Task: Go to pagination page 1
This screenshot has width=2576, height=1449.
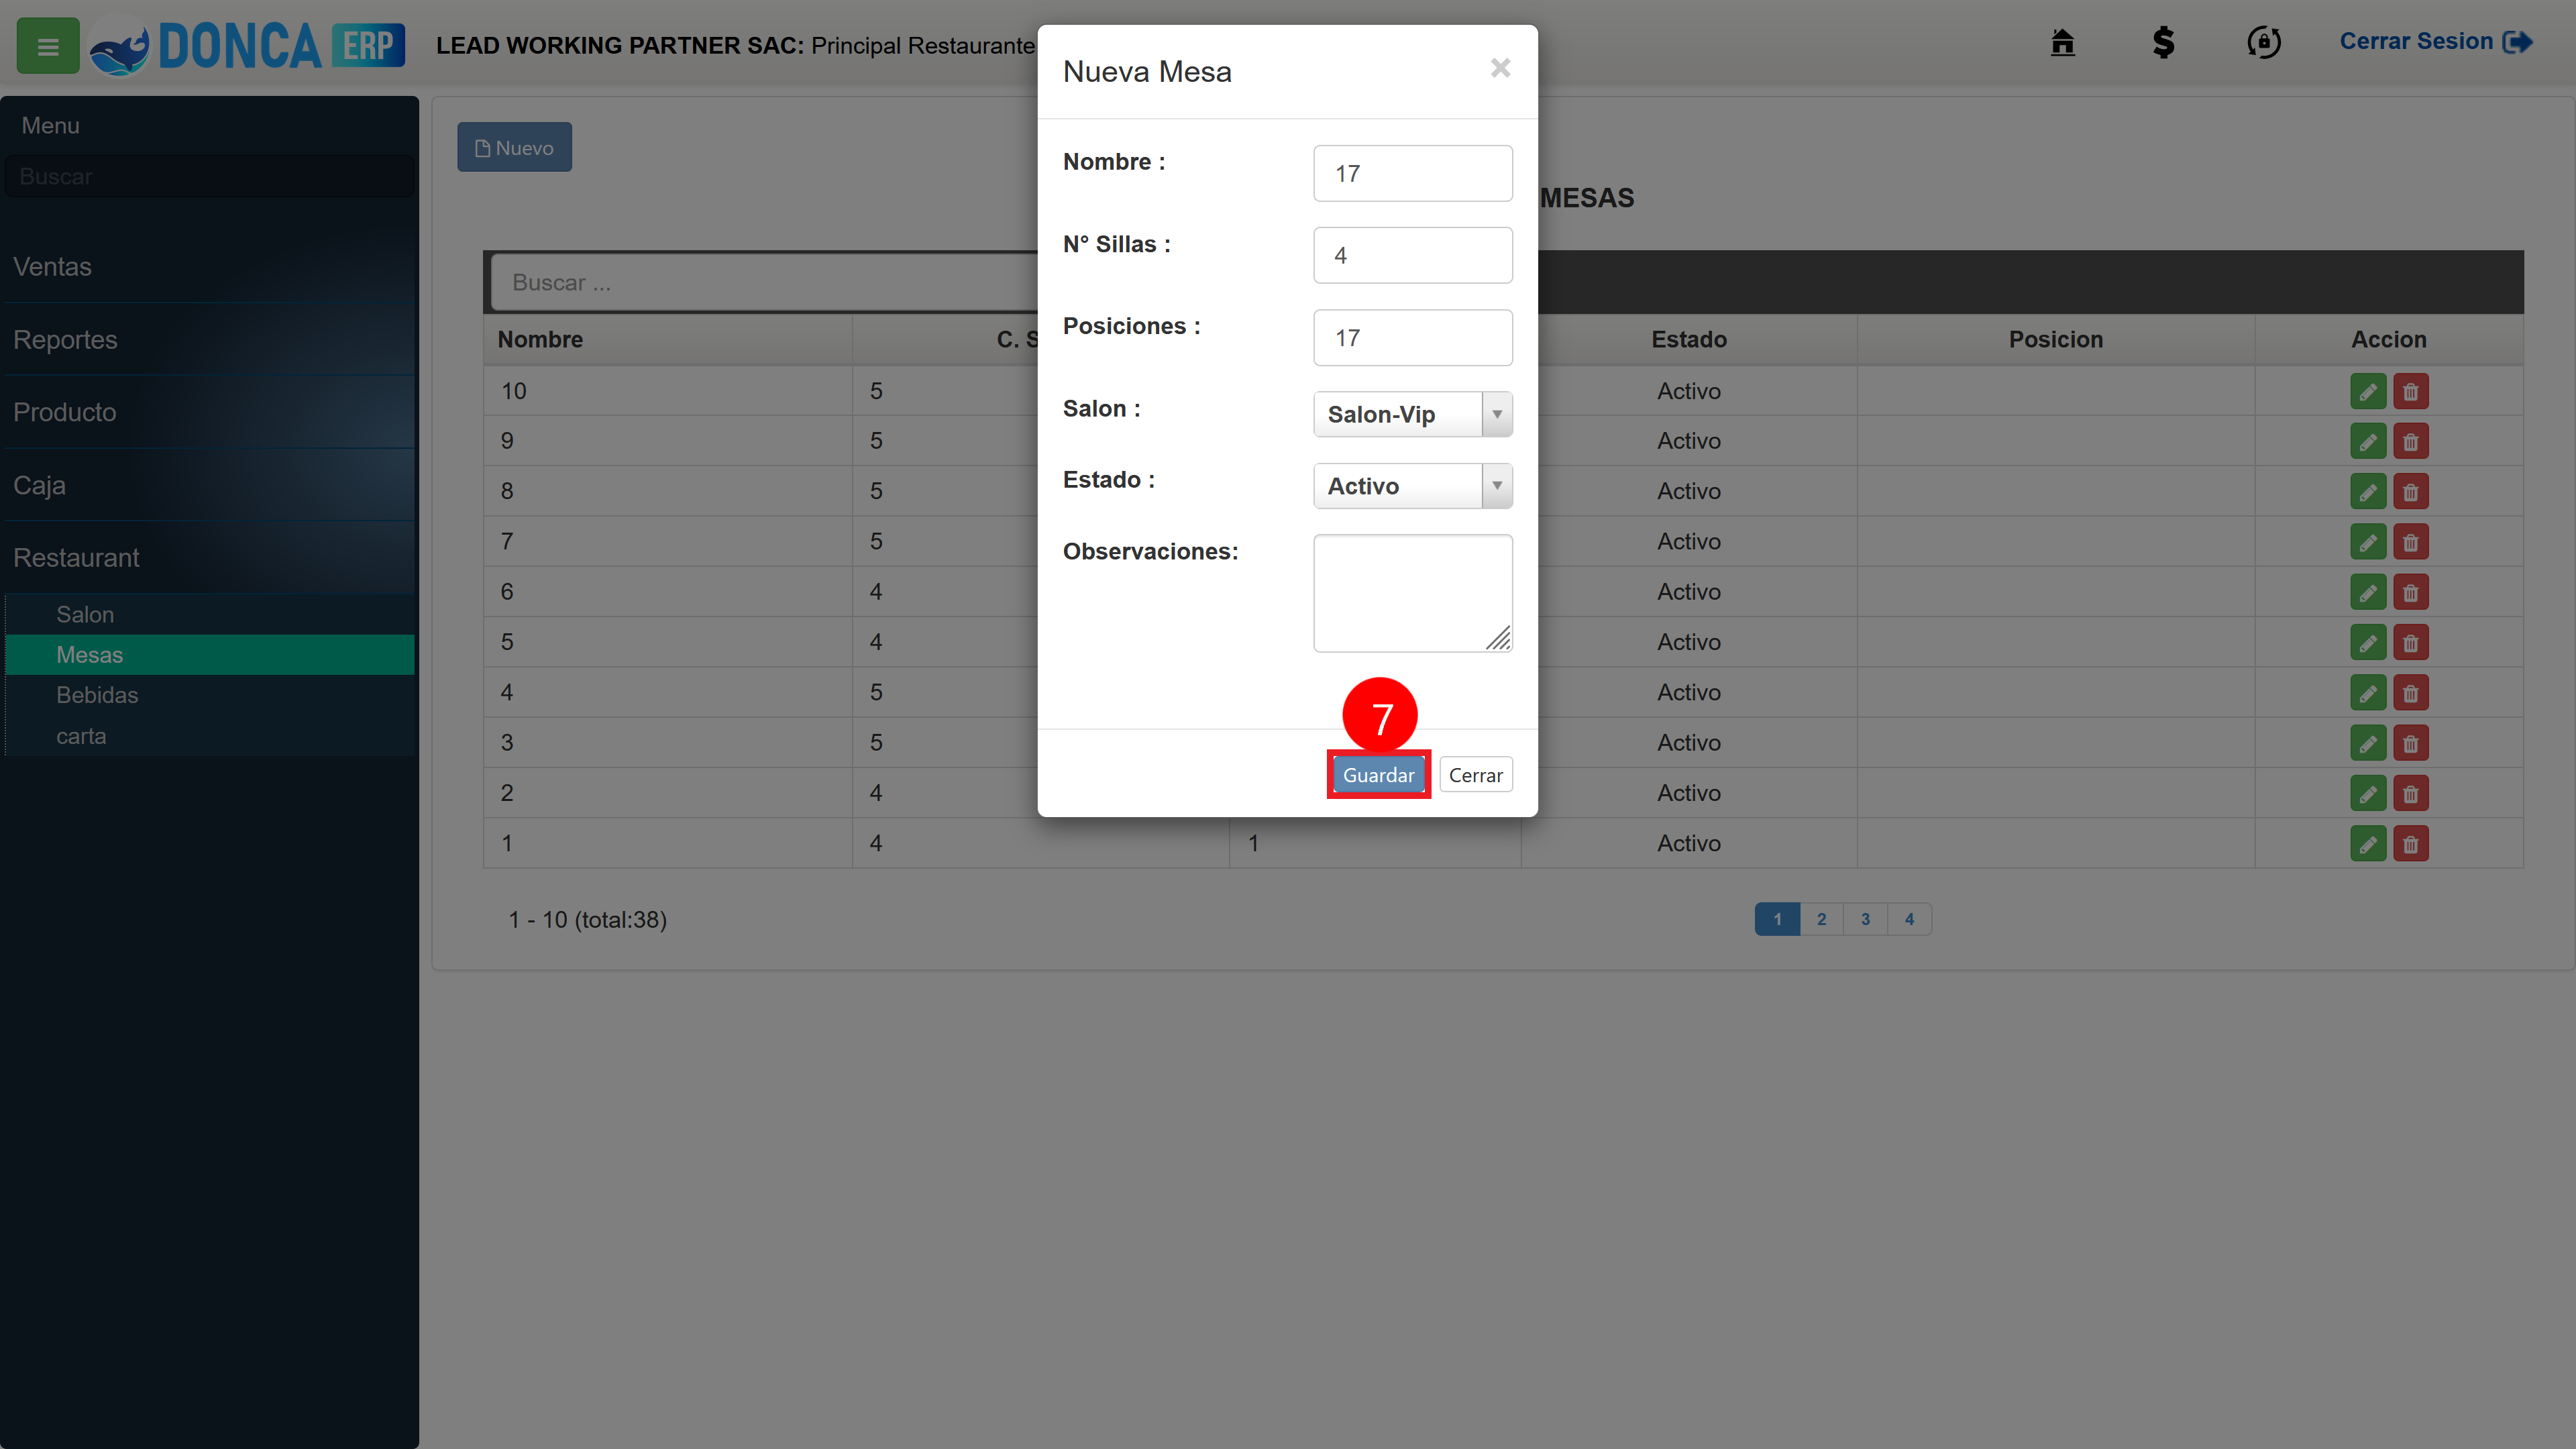Action: pyautogui.click(x=1777, y=919)
